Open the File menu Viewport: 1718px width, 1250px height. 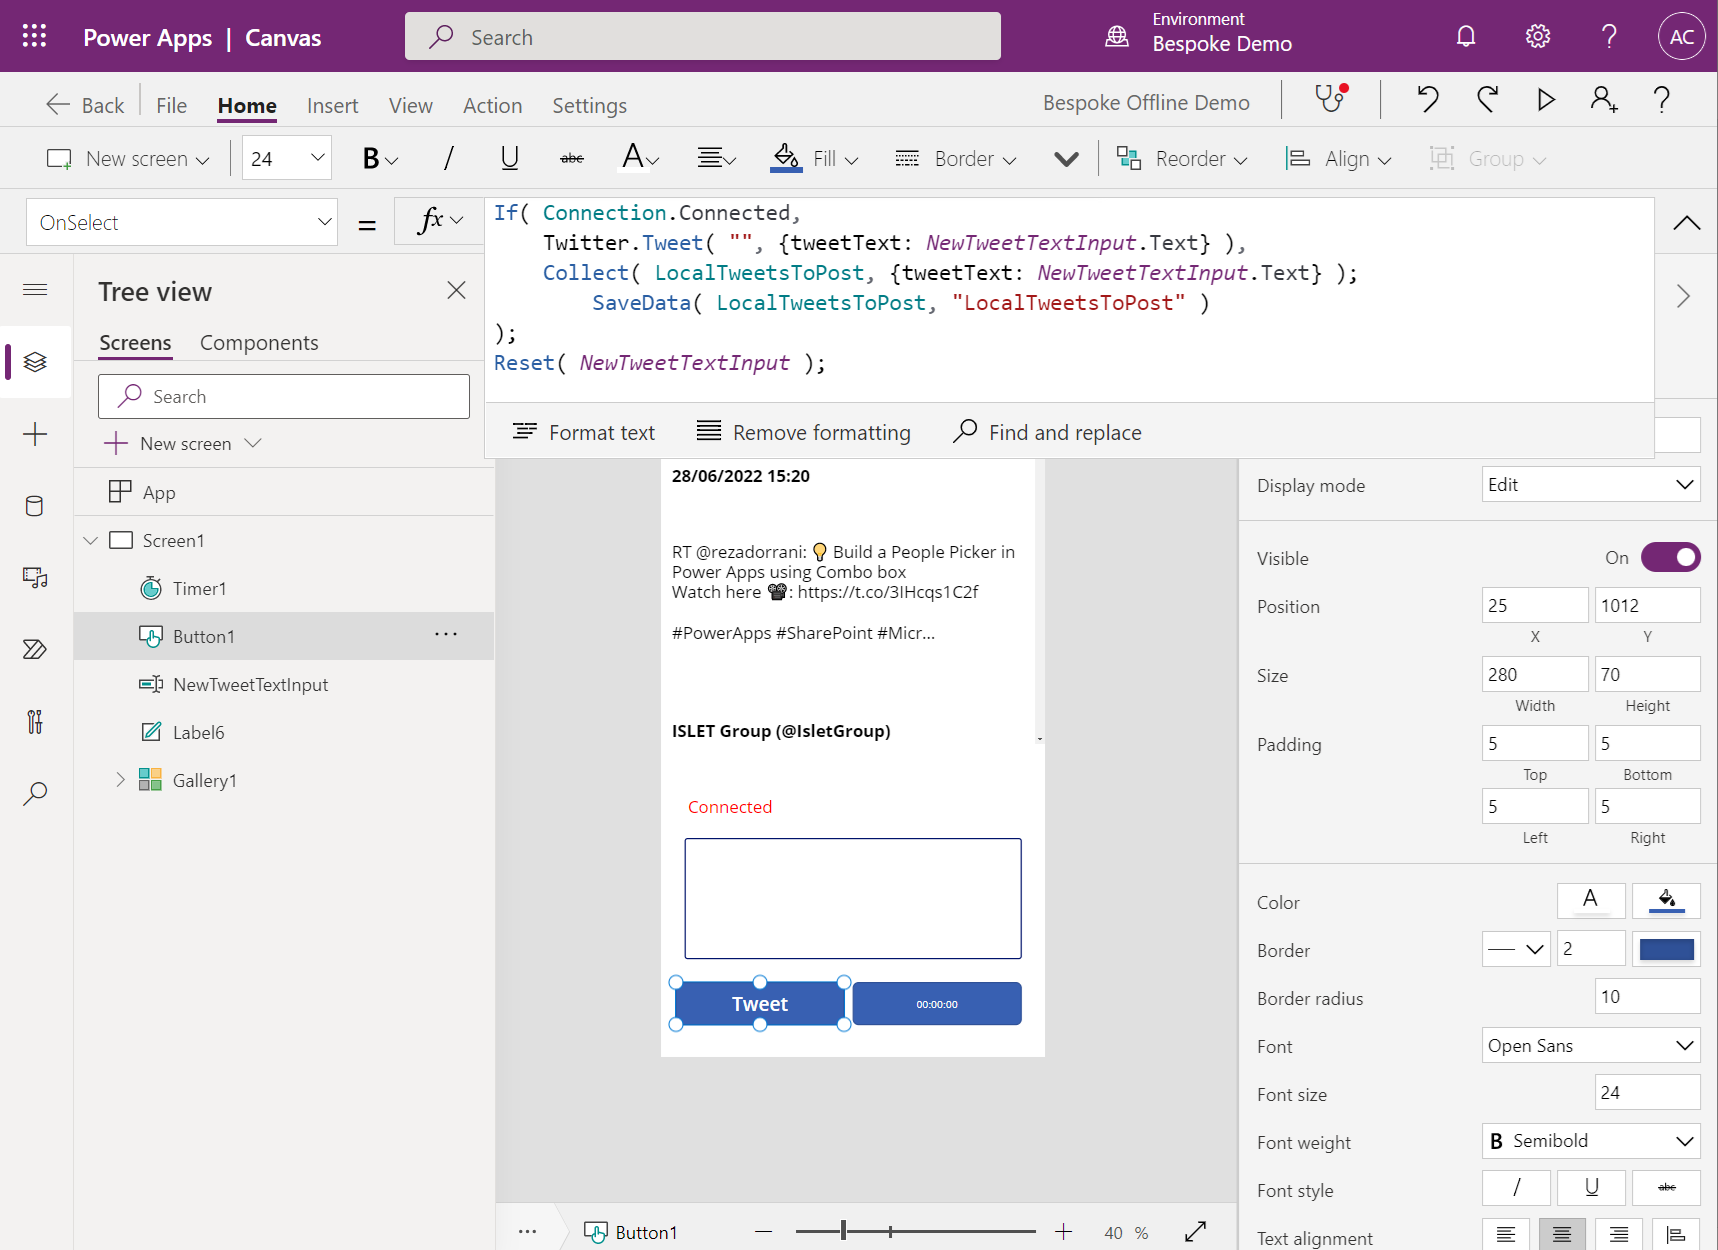[x=172, y=105]
